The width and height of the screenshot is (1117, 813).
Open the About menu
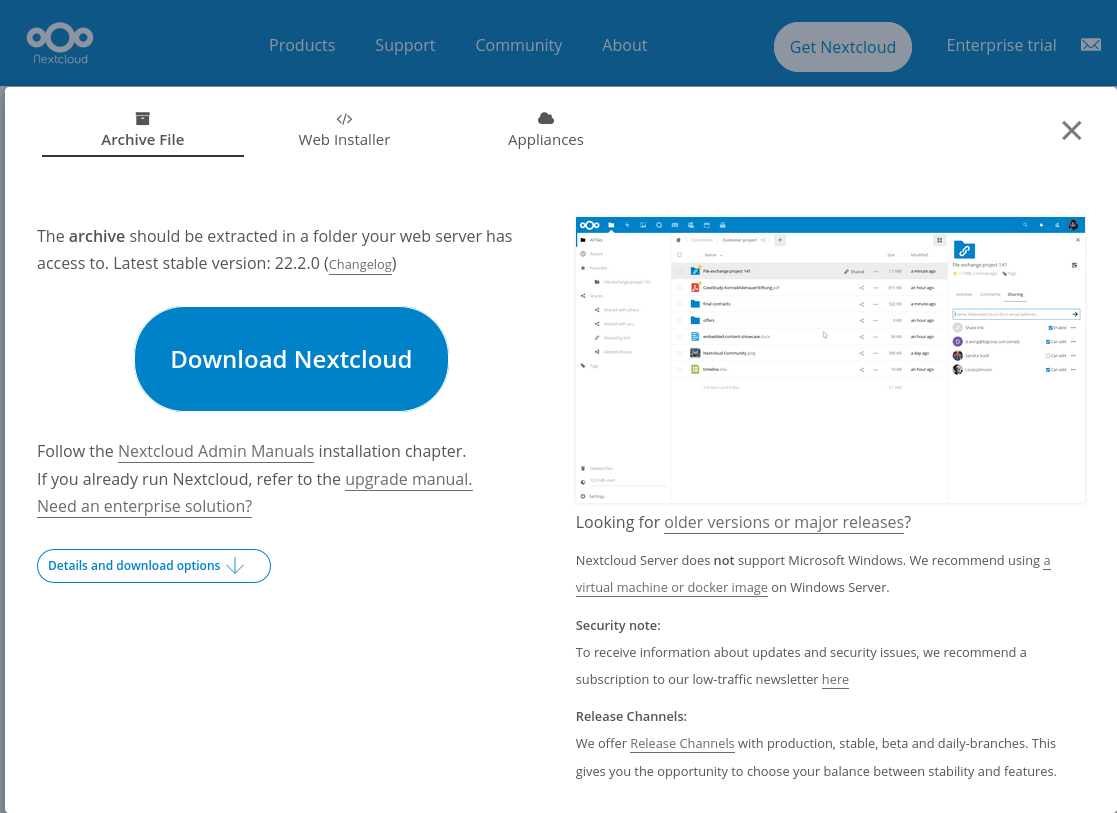tap(625, 45)
